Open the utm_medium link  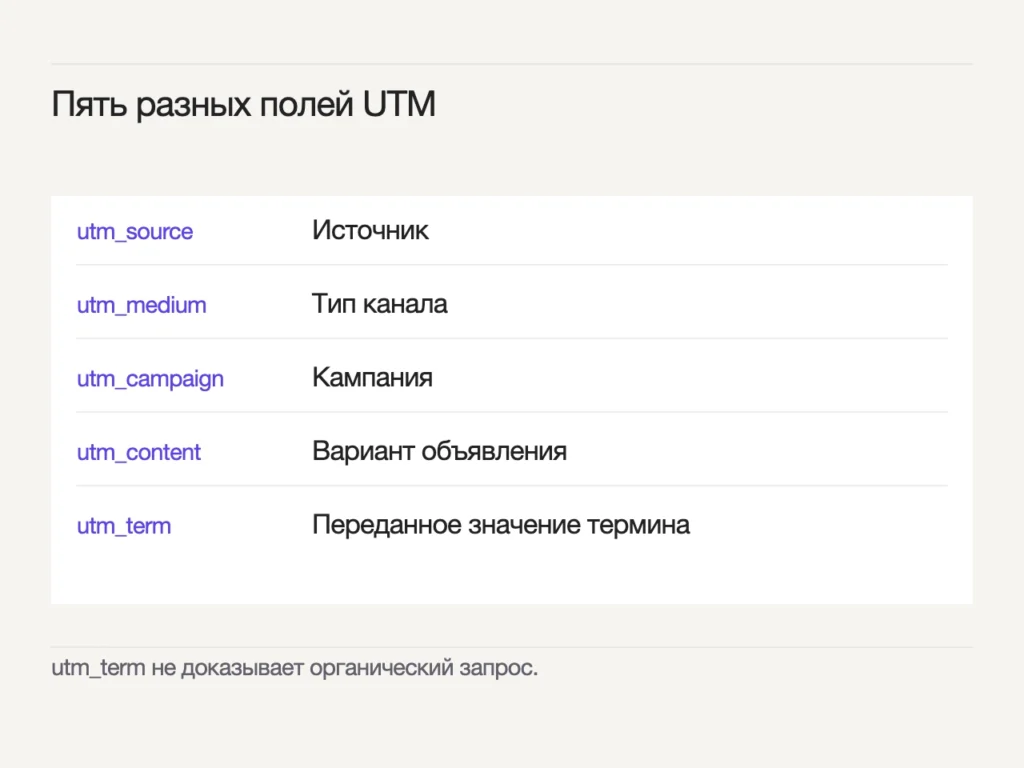pyautogui.click(x=142, y=305)
